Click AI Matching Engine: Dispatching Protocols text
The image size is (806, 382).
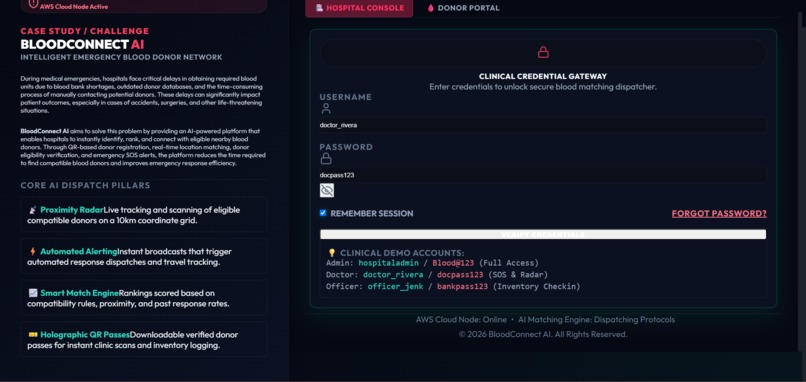[596, 320]
